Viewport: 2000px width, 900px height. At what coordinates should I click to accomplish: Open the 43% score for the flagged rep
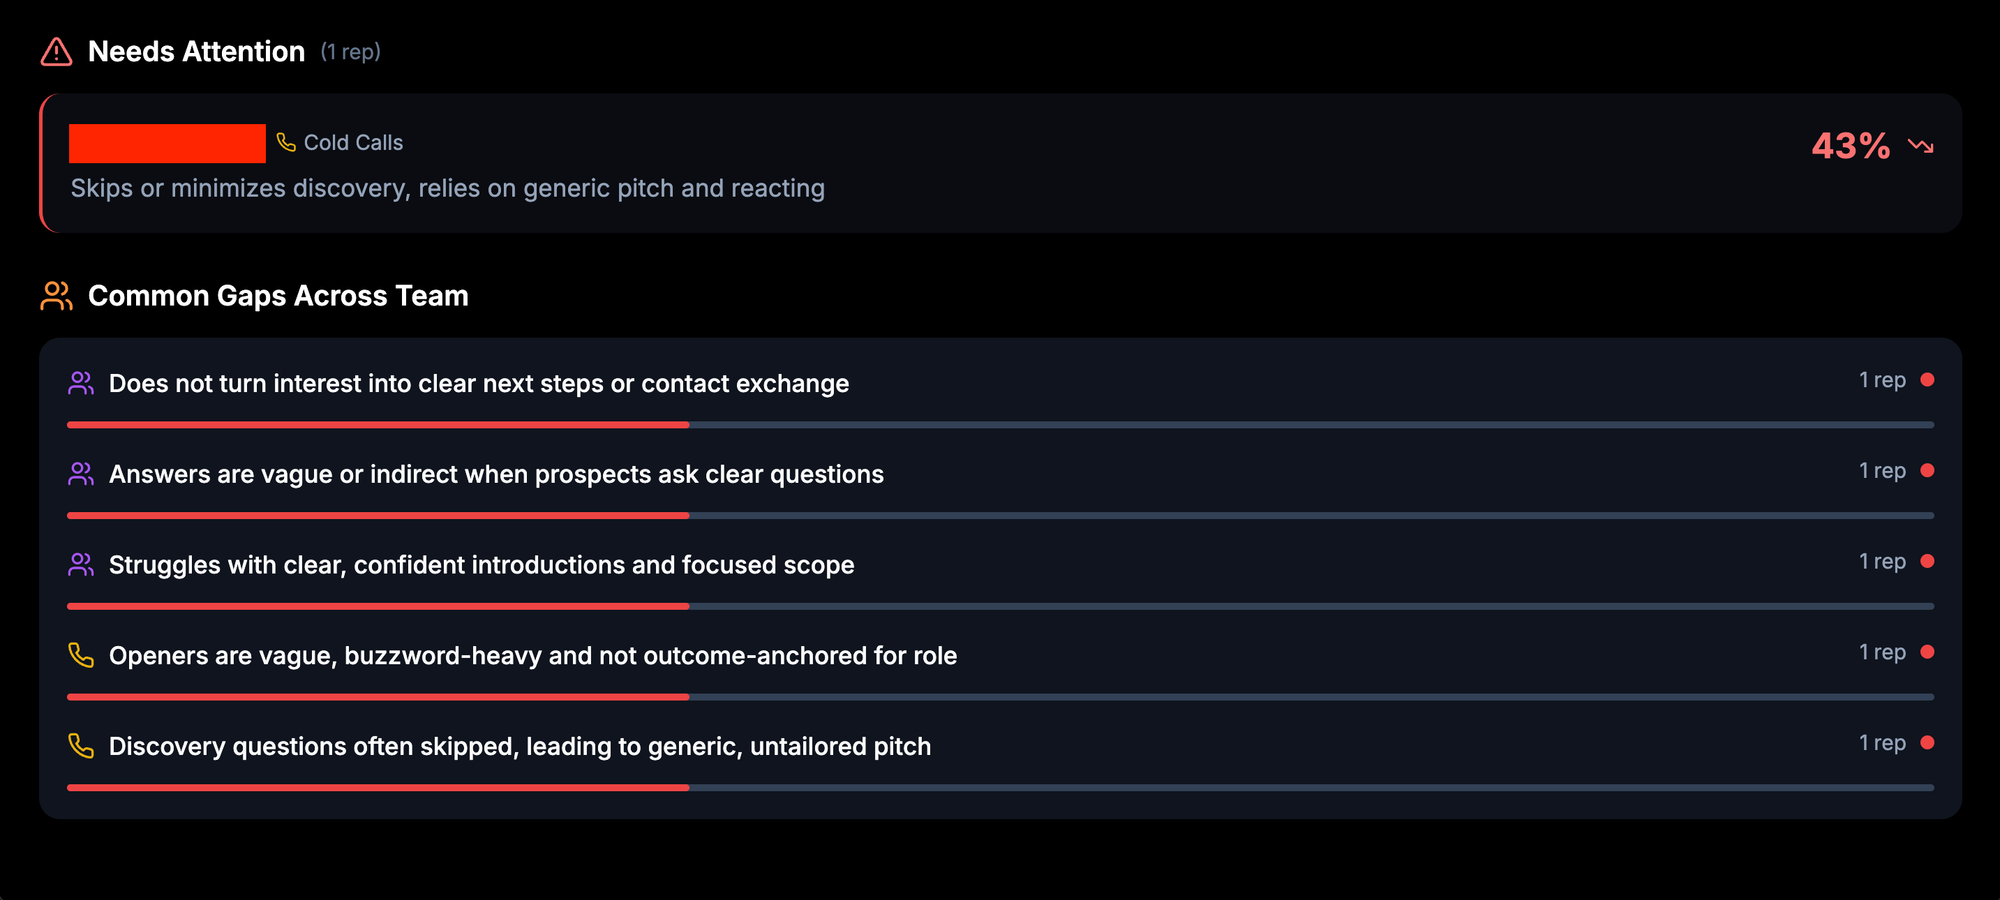coord(1850,146)
